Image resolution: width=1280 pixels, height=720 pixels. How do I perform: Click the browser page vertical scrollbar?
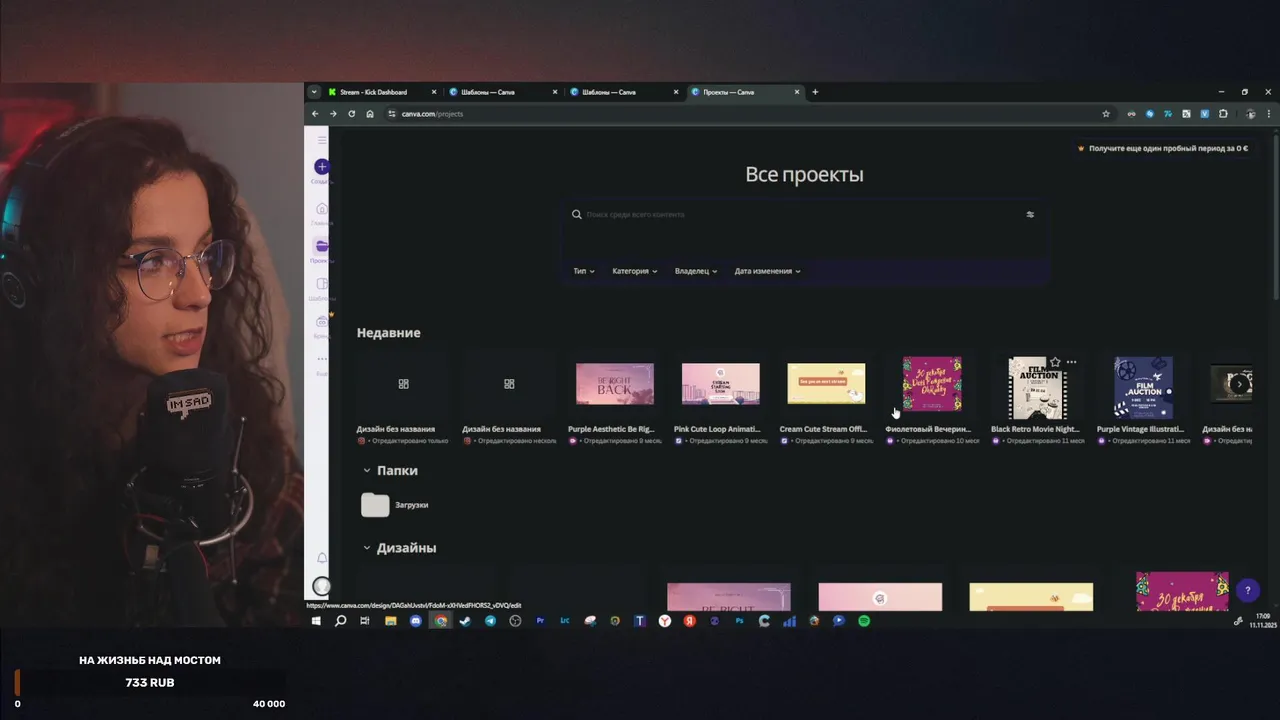tap(1276, 215)
